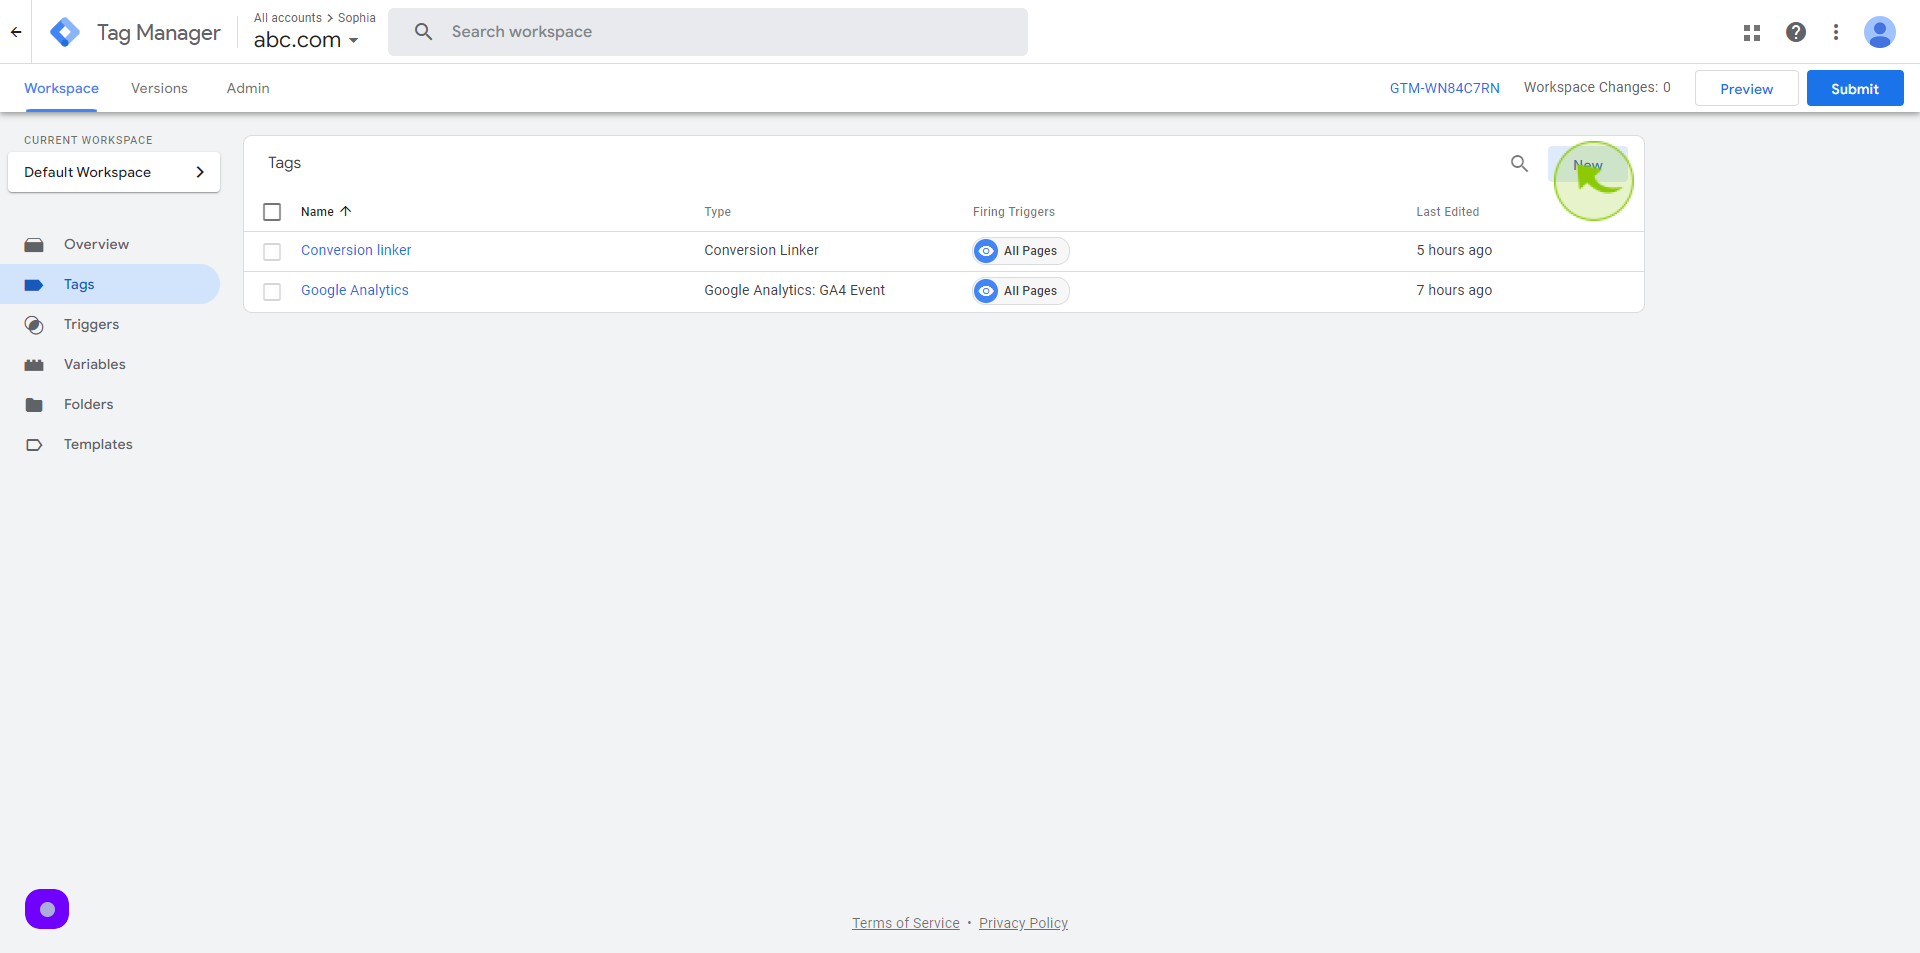Viewport: 1920px width, 953px height.
Task: Sort tags by Name column
Action: [326, 212]
